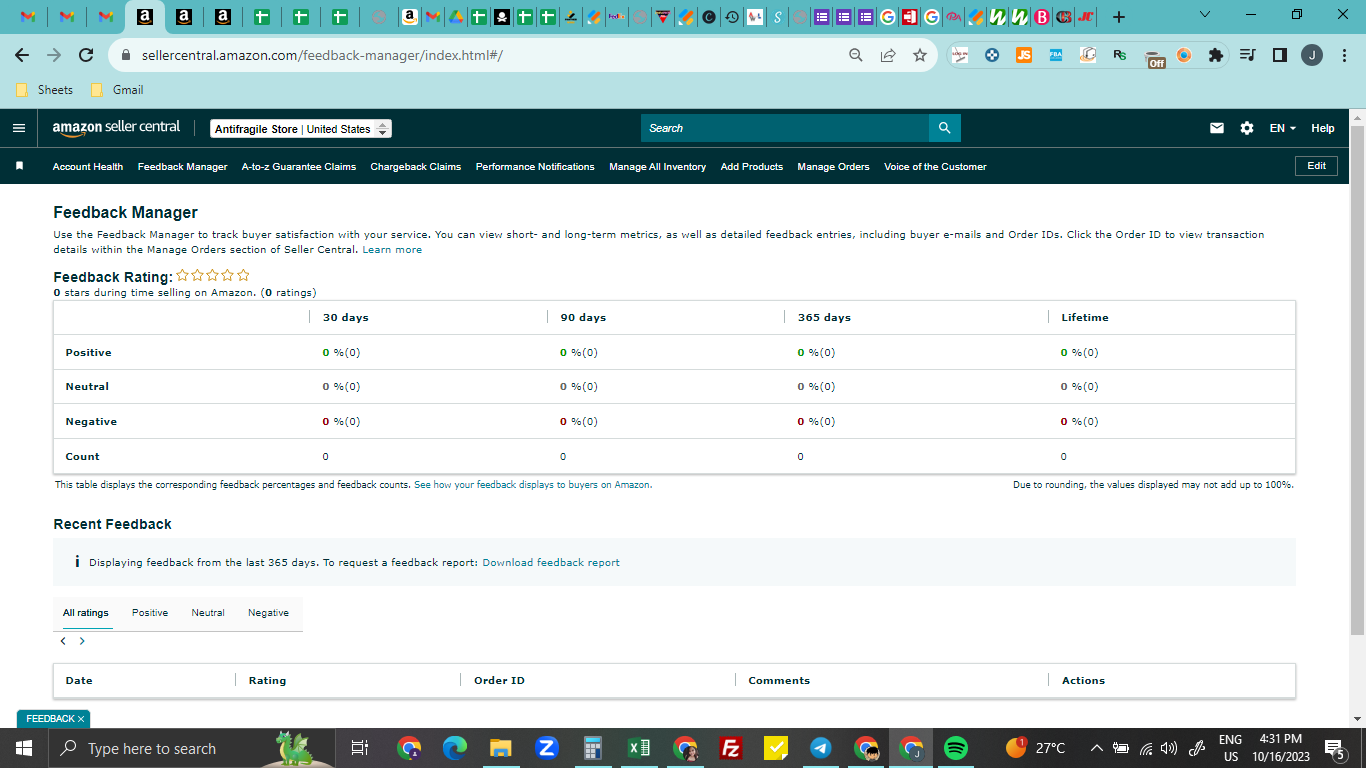Open the Seller Central messages envelope icon
This screenshot has height=768, width=1366.
(x=1217, y=128)
